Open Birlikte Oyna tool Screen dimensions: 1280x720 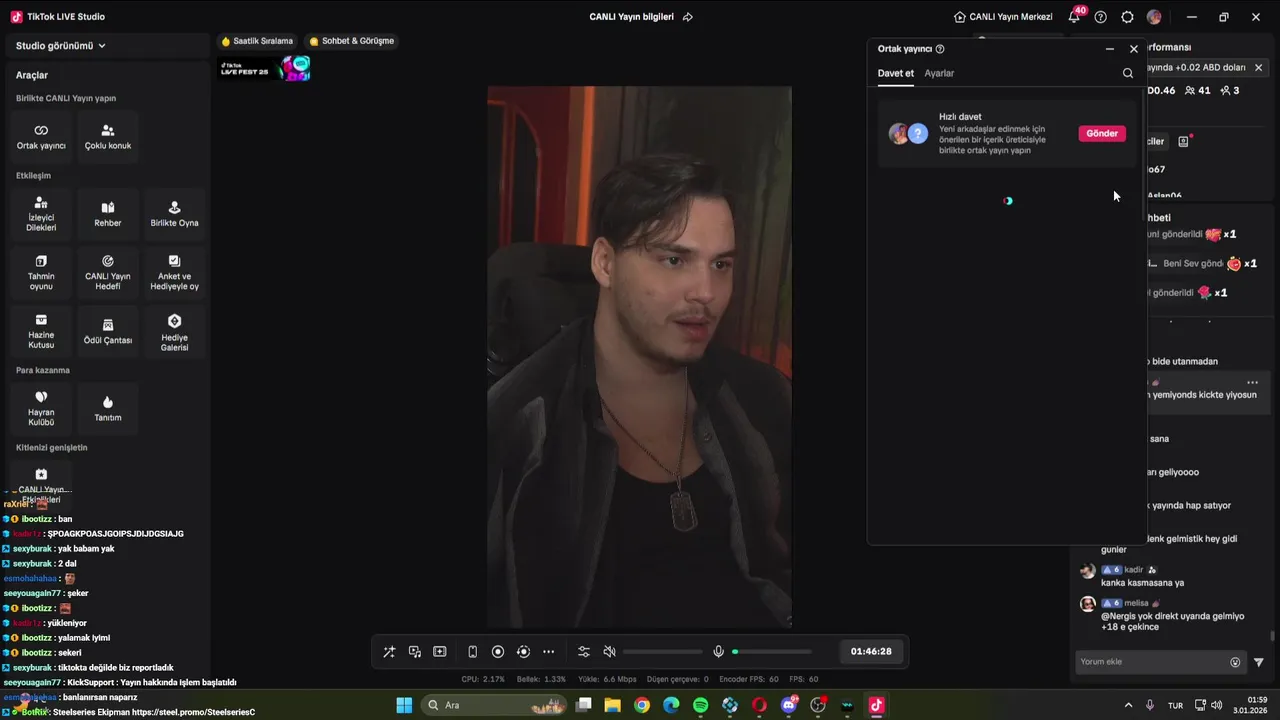(x=174, y=214)
